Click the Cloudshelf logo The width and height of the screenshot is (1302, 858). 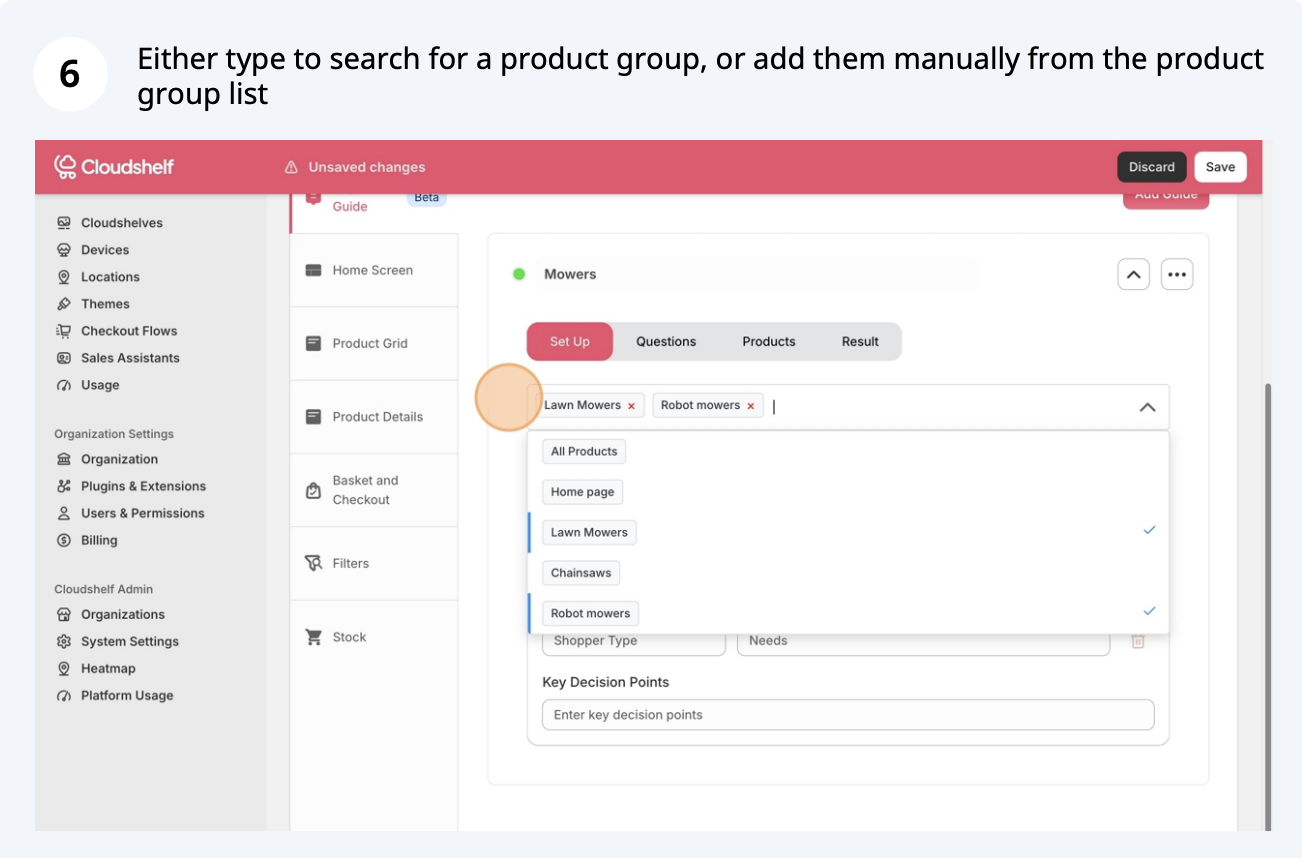coord(113,166)
